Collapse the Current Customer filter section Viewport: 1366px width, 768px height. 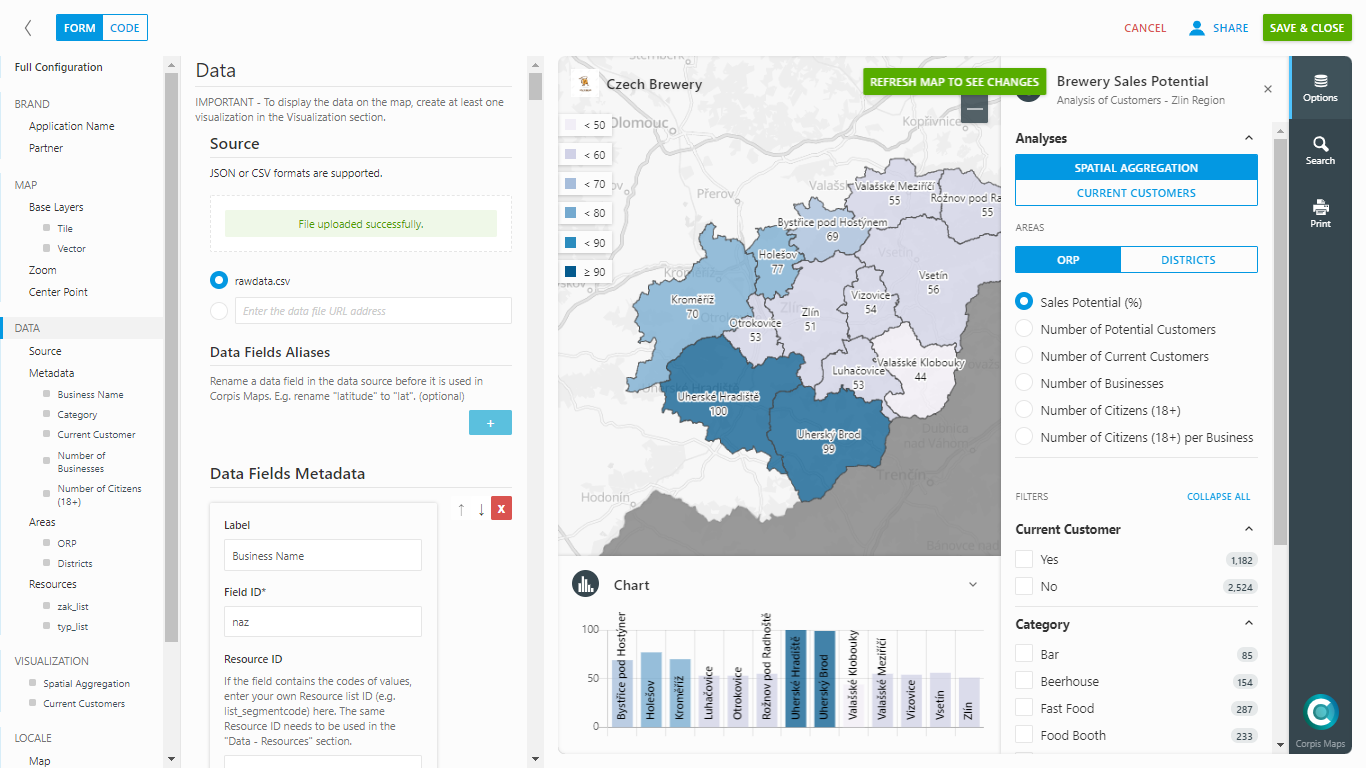tap(1248, 529)
